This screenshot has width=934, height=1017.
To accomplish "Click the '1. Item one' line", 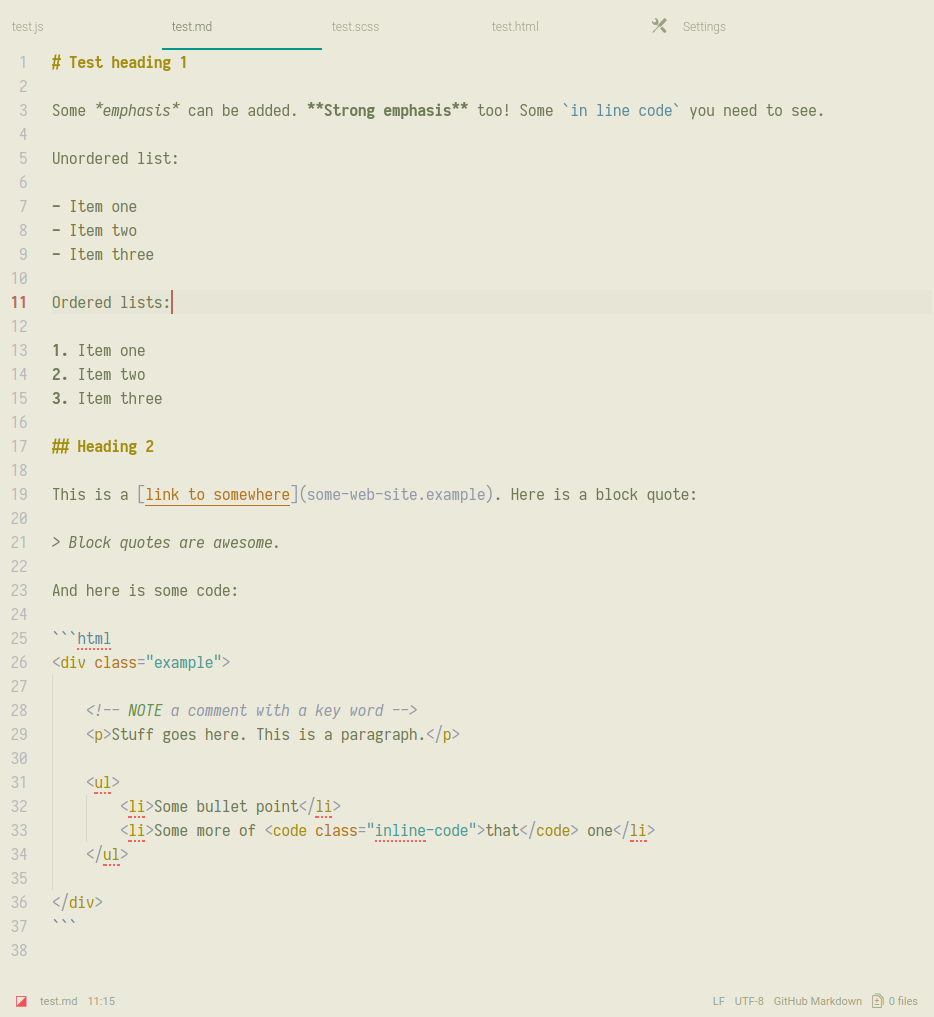I will [99, 350].
